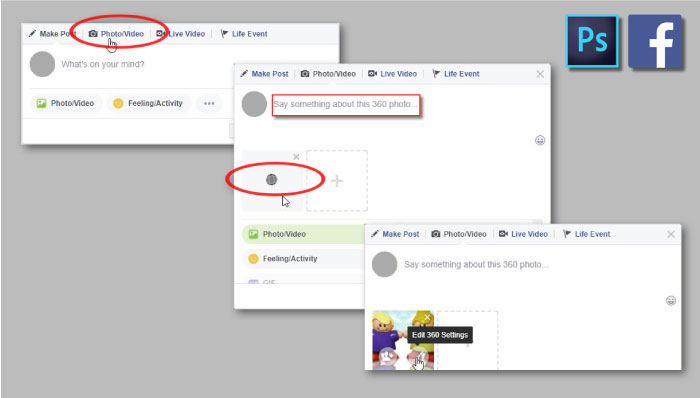Click the globe upload placeholder thumbnail
This screenshot has height=398, width=700.
[272, 180]
